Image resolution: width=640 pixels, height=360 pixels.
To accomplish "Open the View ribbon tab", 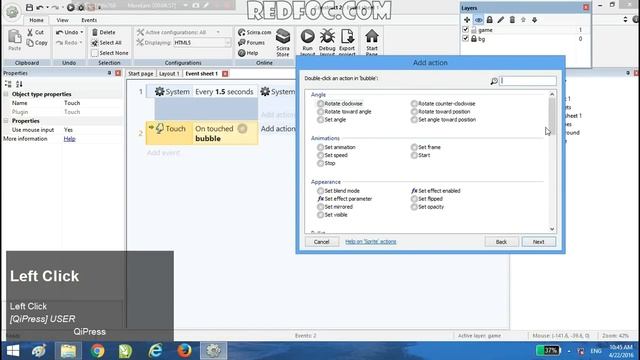I will click(x=62, y=20).
